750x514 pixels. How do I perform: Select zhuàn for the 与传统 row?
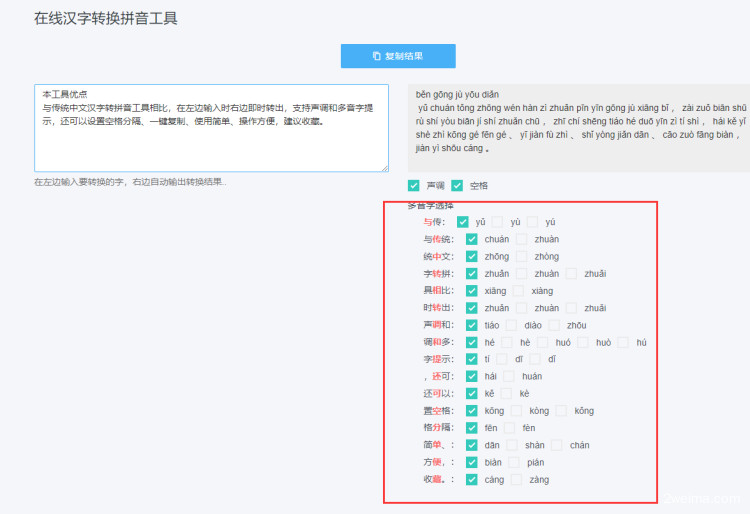522,239
